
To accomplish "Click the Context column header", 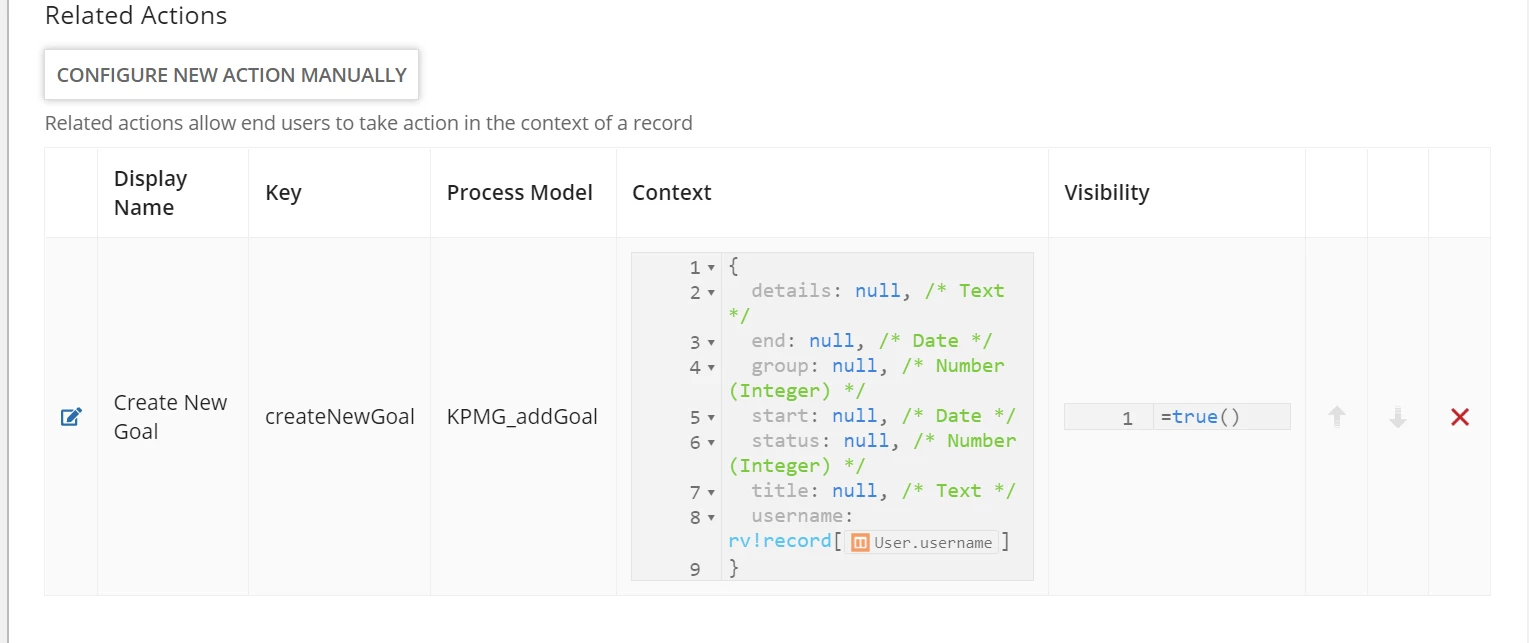I will [671, 193].
